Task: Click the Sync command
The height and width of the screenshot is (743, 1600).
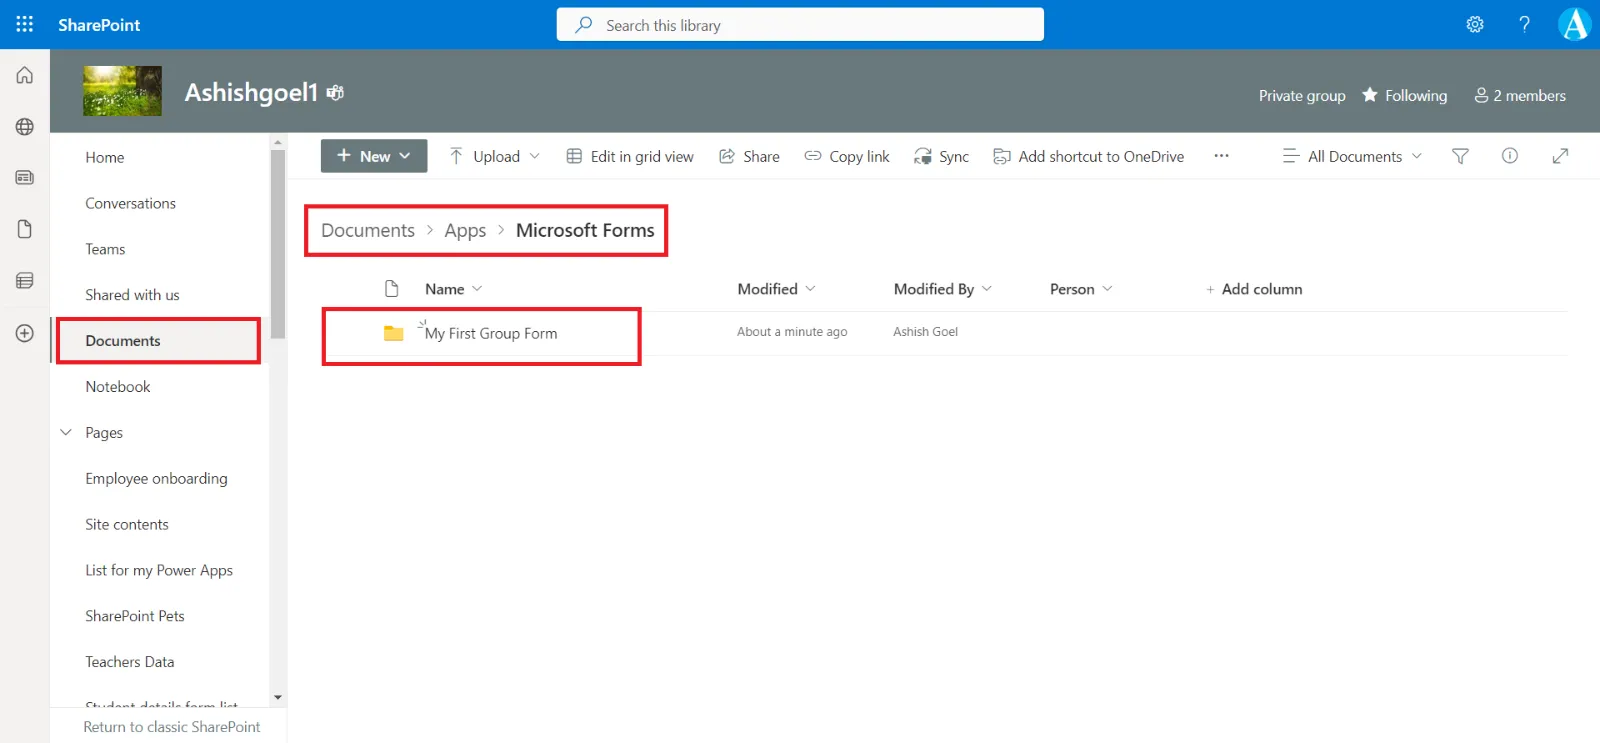Action: [941, 156]
